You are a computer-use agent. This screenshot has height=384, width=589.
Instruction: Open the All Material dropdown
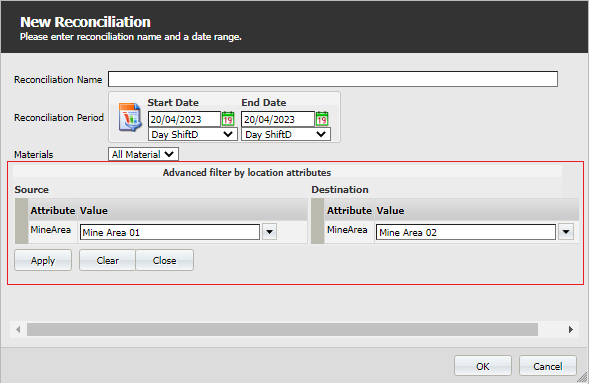(143, 154)
